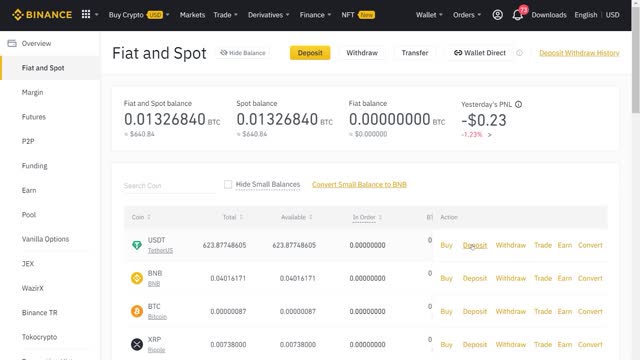Image resolution: width=640 pixels, height=360 pixels.
Task: Click the Transfer button
Action: click(415, 53)
